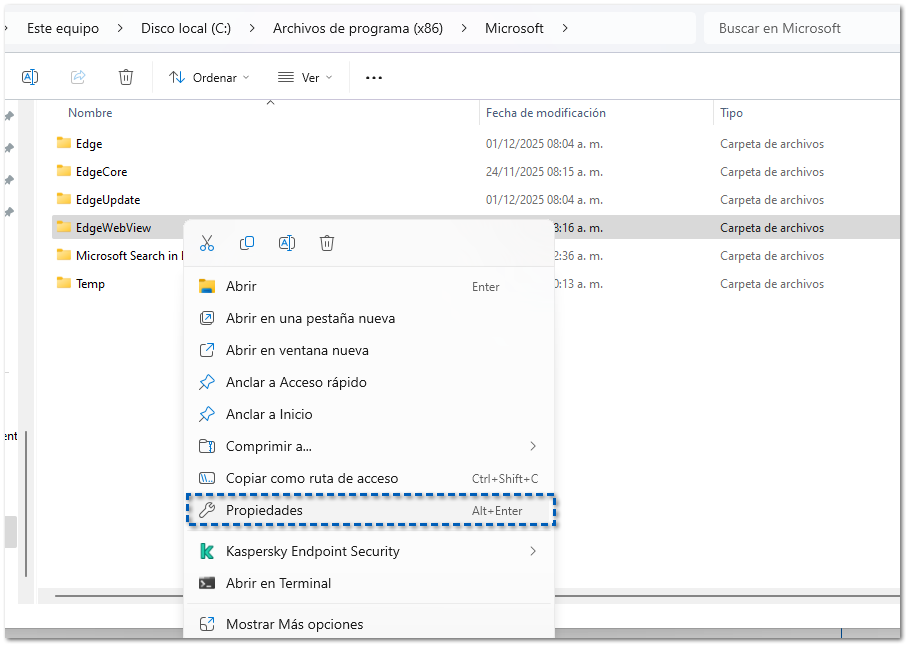Screen dimensions: 909x647
Task: Open the Ordenar sort dropdown
Action: coord(209,77)
